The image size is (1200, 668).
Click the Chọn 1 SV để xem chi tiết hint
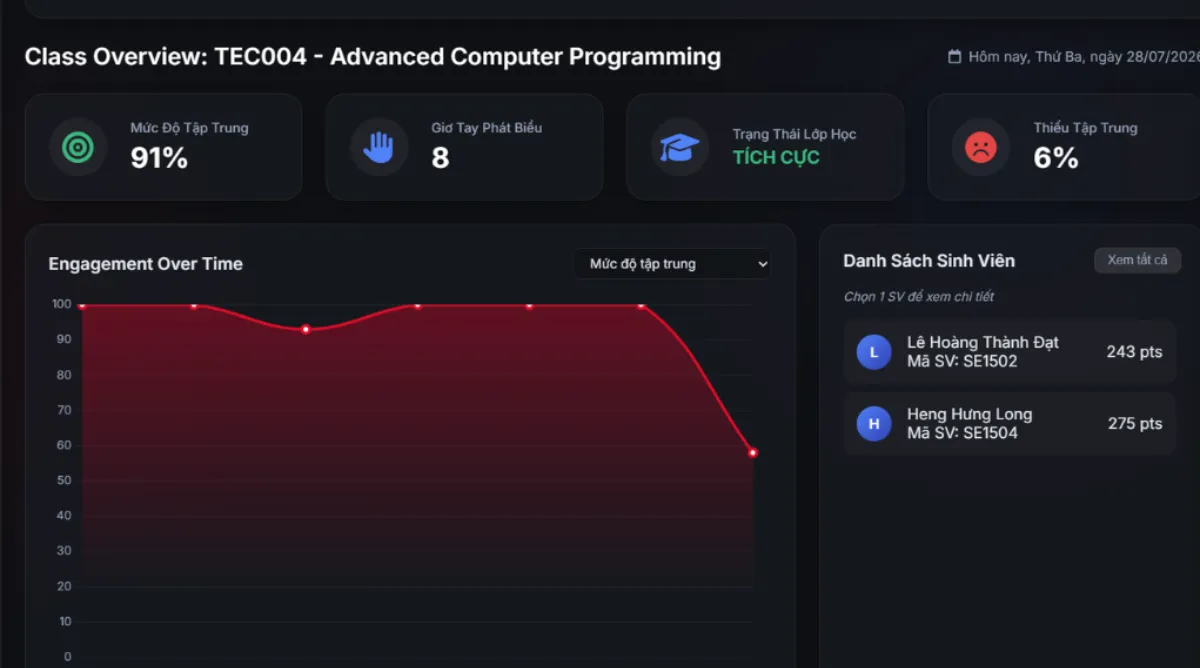click(919, 297)
